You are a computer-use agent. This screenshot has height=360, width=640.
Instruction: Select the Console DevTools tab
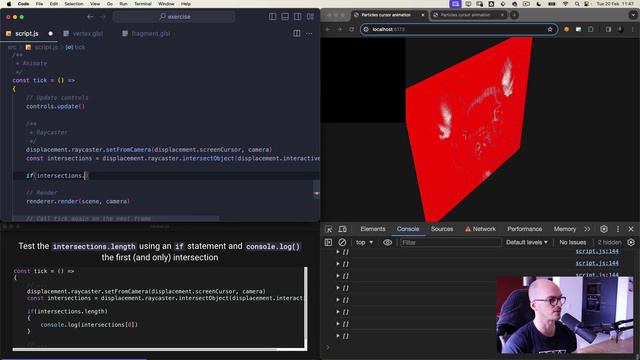408,229
